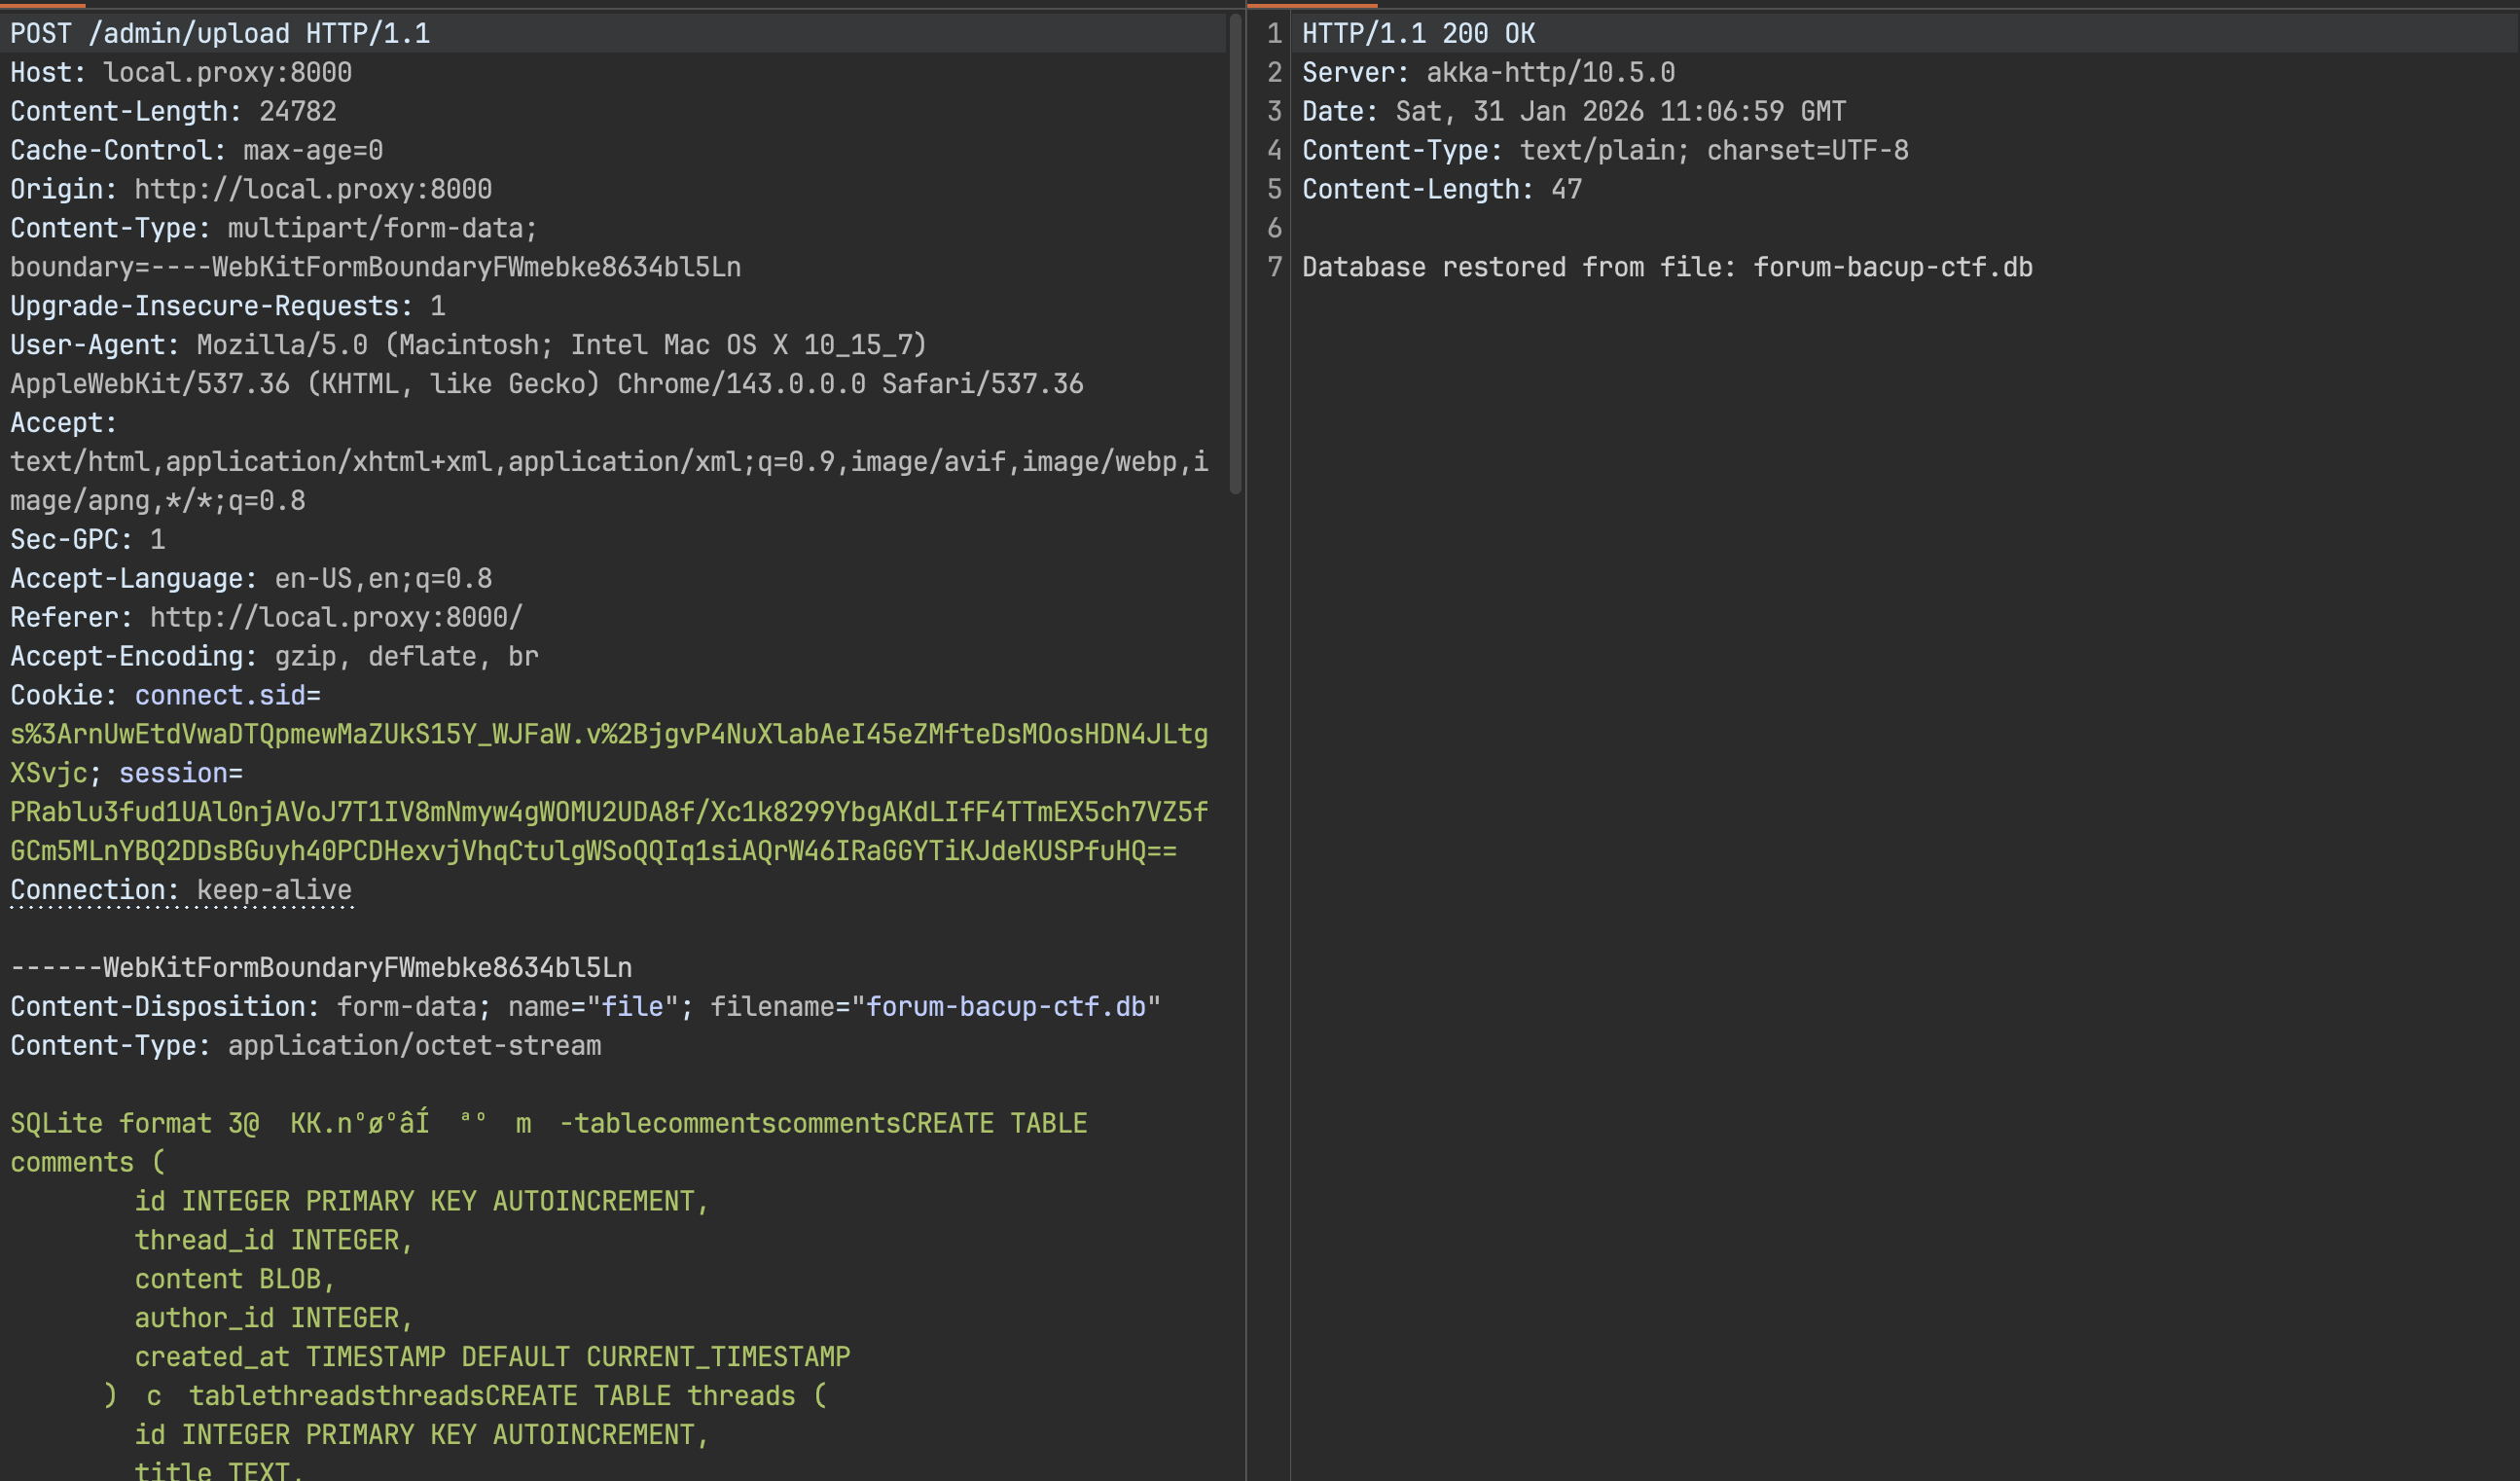Click the filename forum-bacup-ctf.db in Content-Disposition
This screenshot has height=1481, width=2520.
click(x=1005, y=1006)
